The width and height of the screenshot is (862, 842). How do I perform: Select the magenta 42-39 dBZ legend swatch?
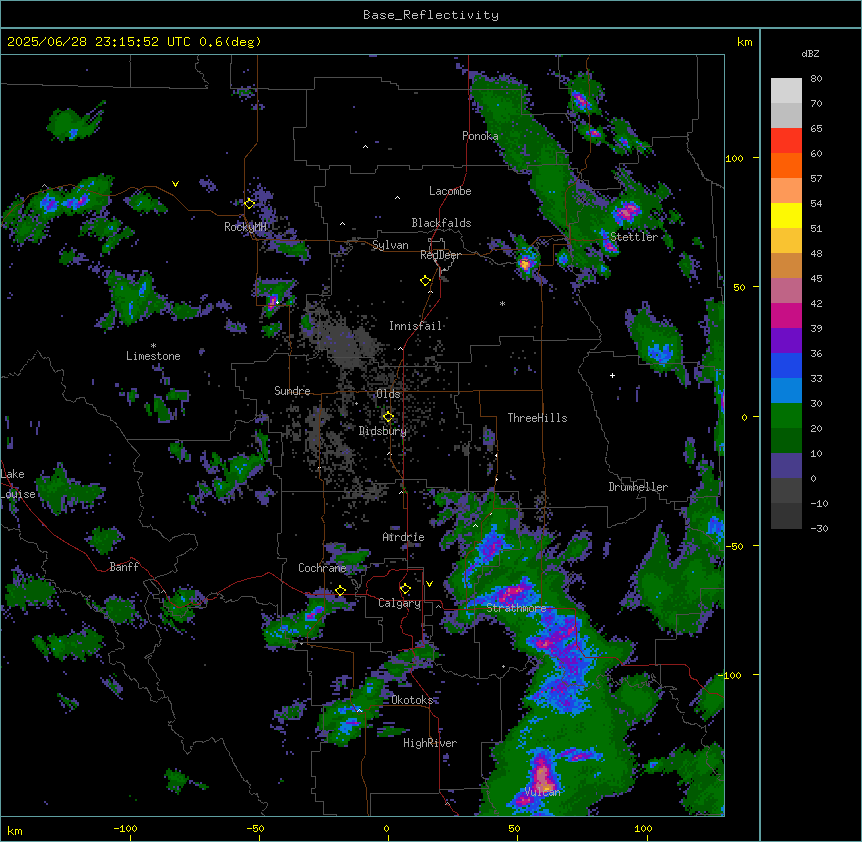coord(786,315)
